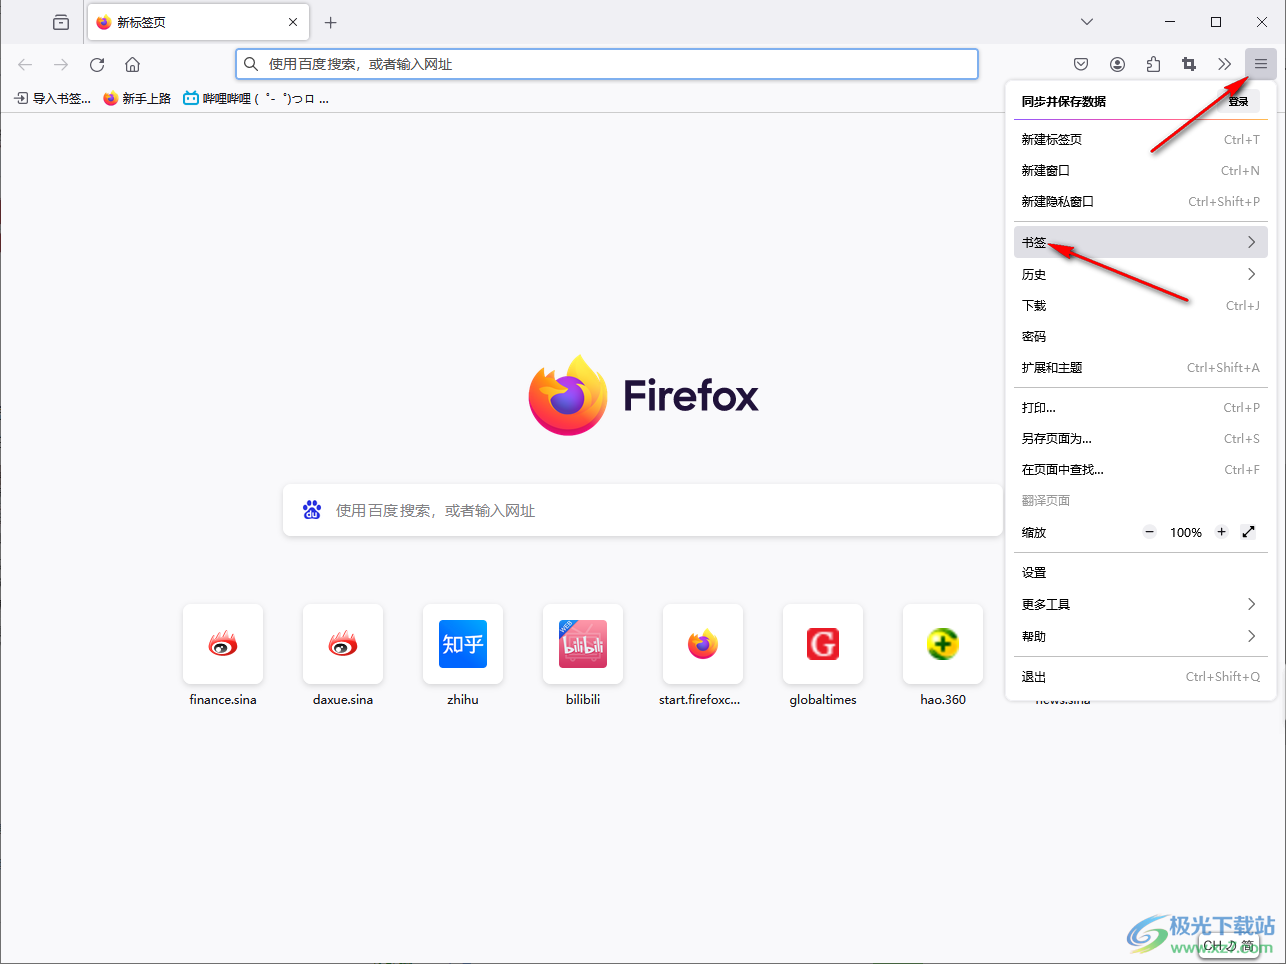Viewport: 1286px width, 964px height.
Task: Open 密码 from the menu
Action: 1140,336
